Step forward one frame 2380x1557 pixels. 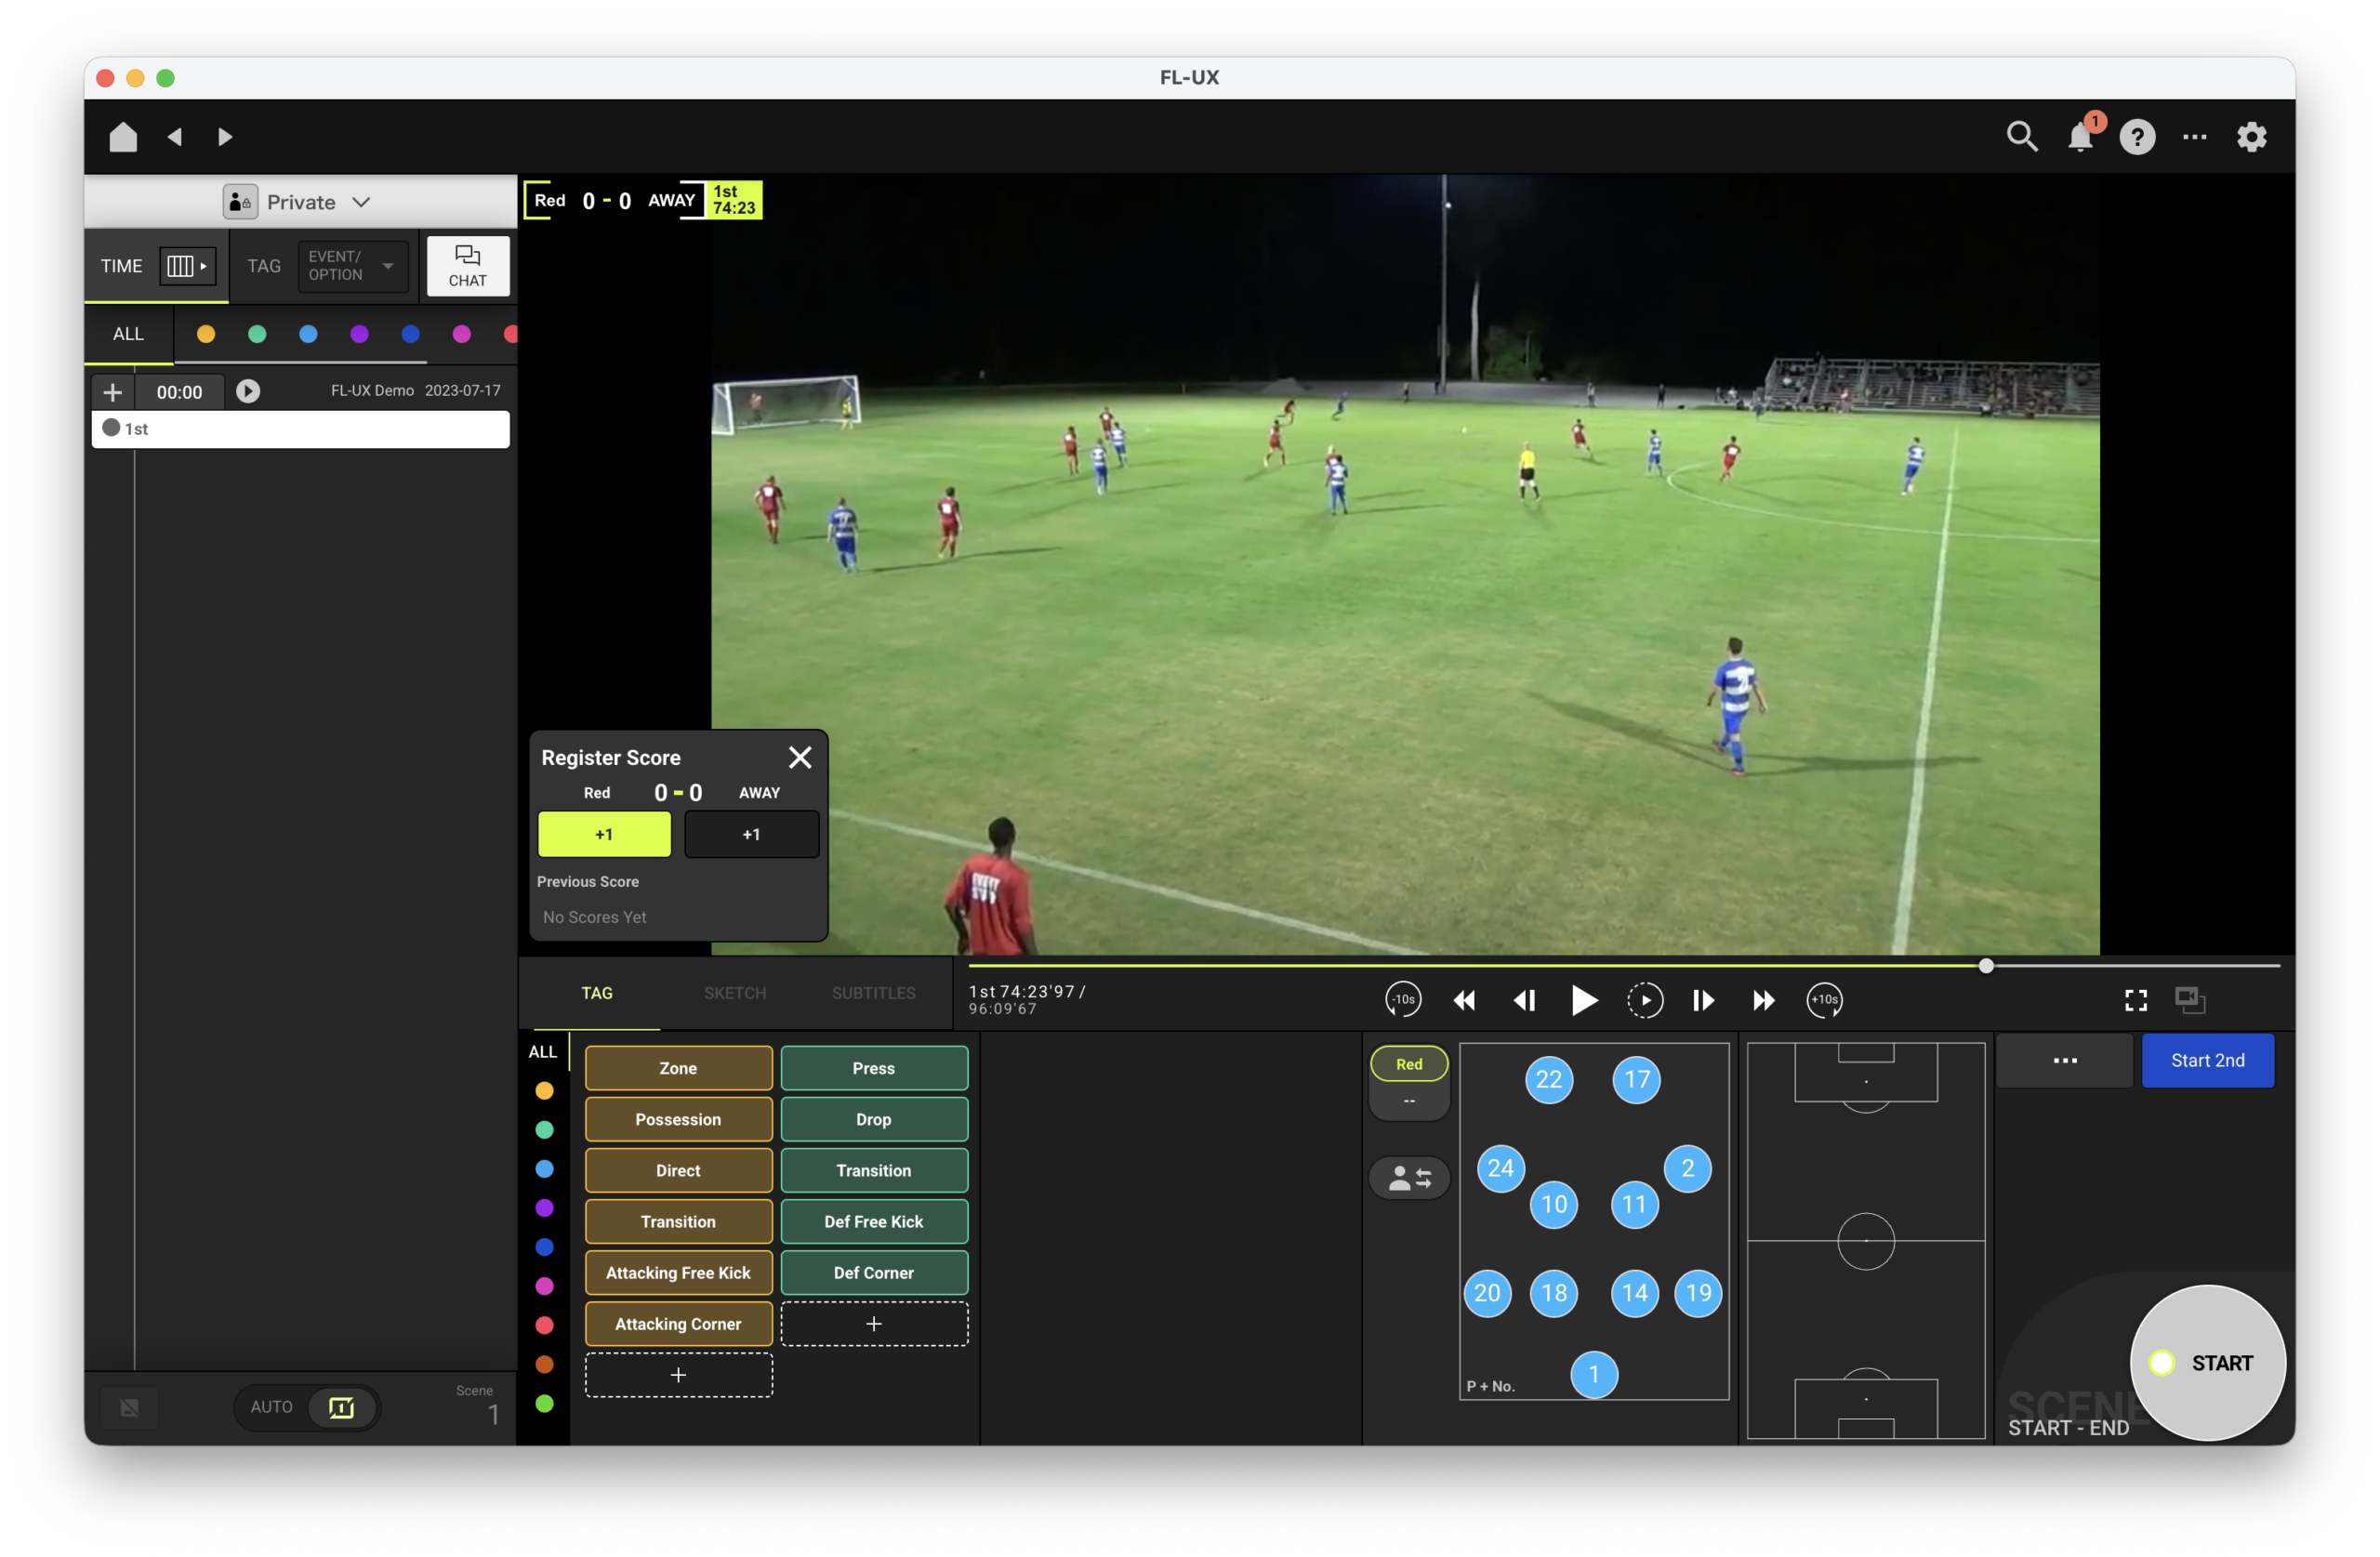1703,999
